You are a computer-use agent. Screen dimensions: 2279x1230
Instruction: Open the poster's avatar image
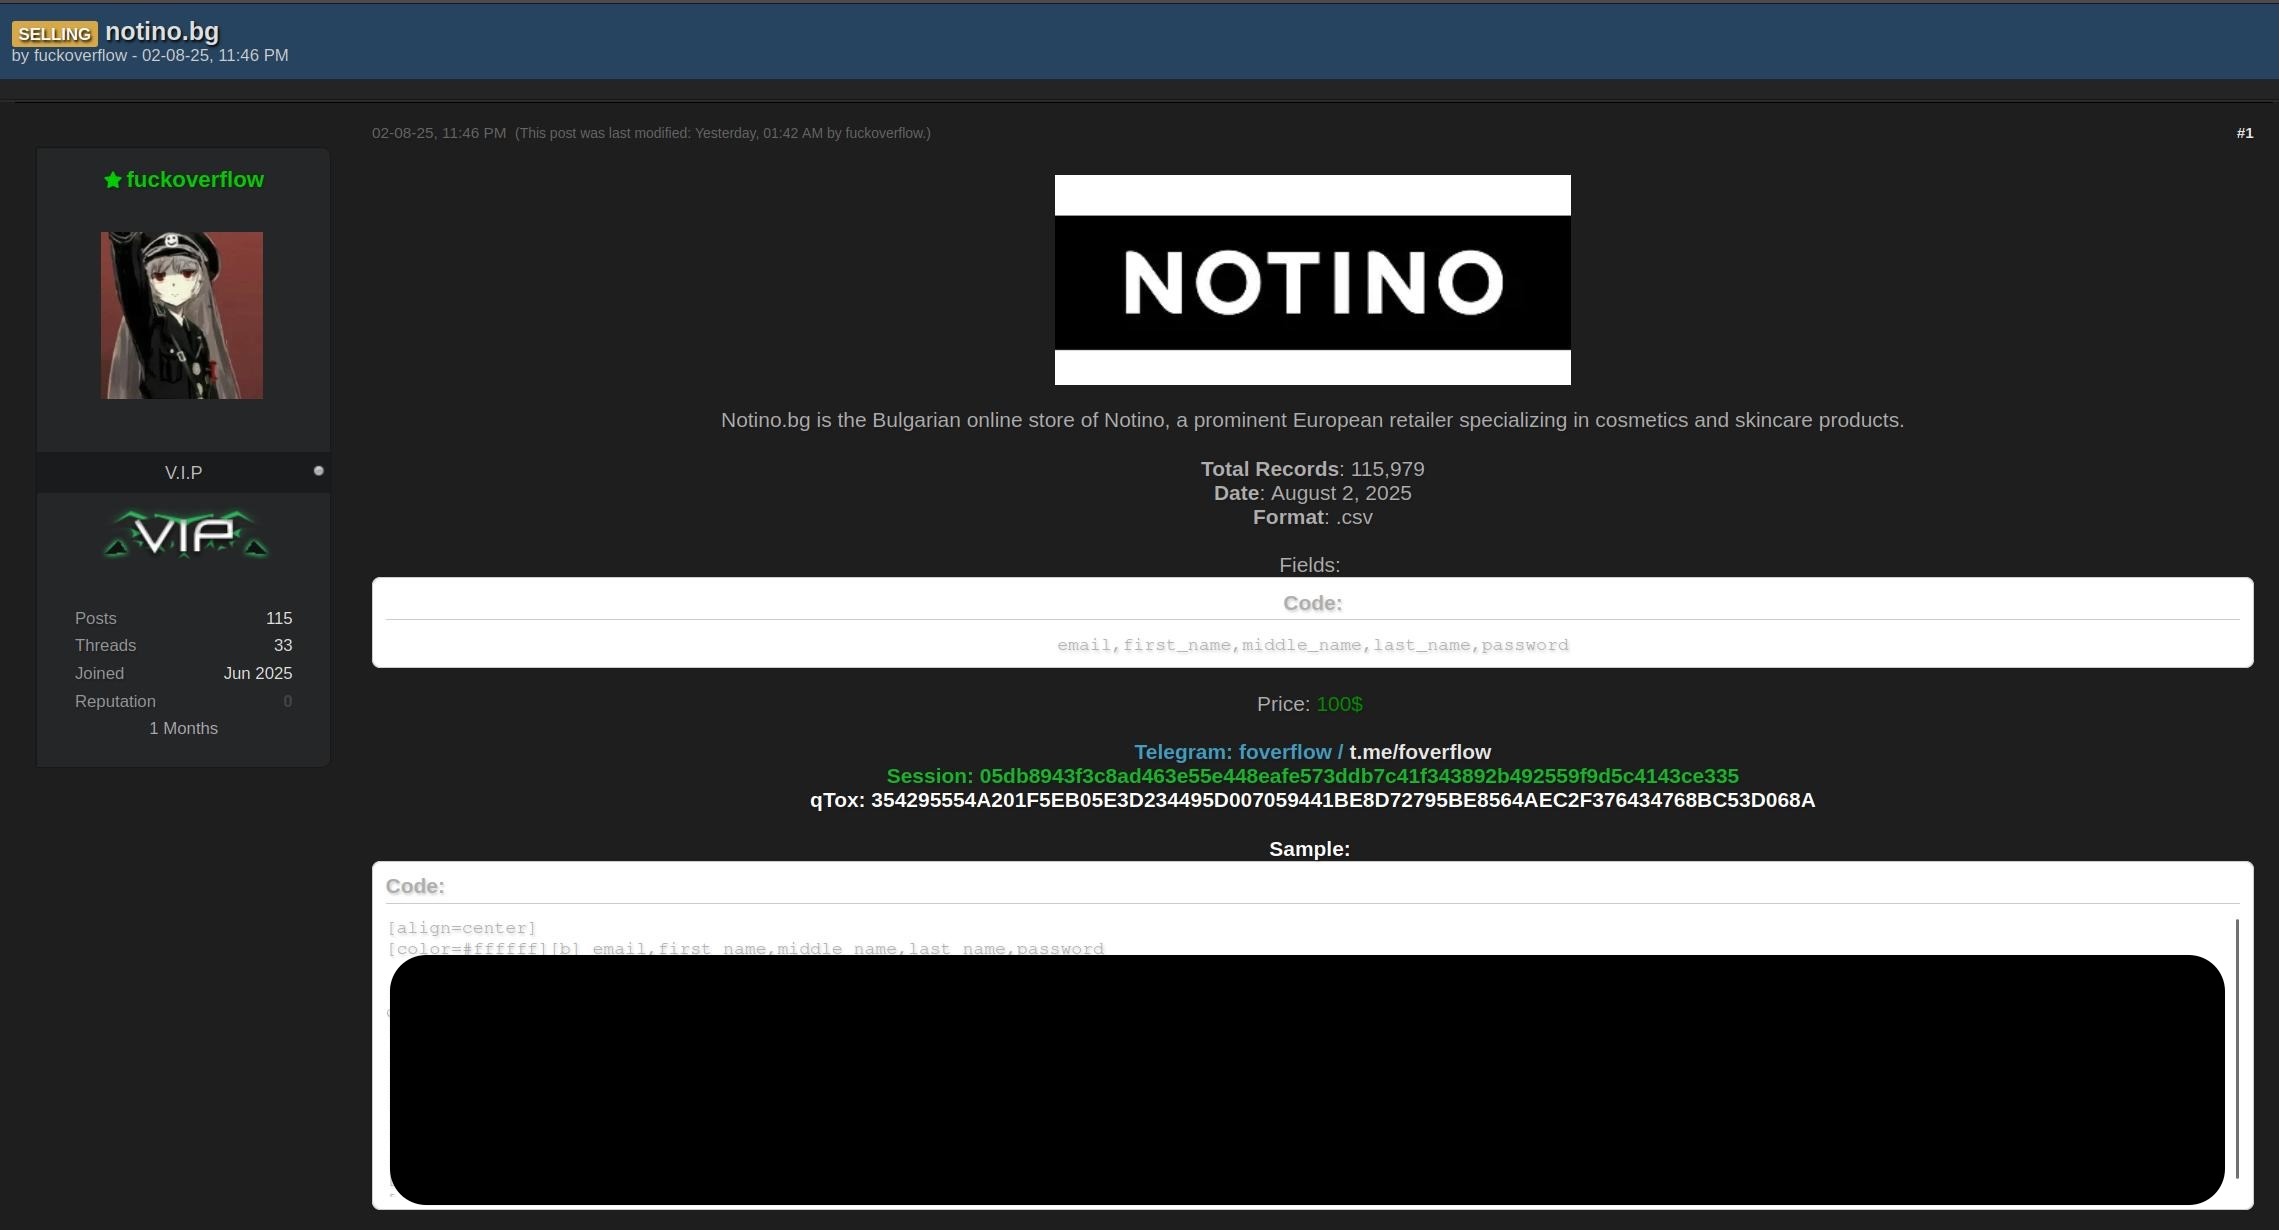click(182, 315)
